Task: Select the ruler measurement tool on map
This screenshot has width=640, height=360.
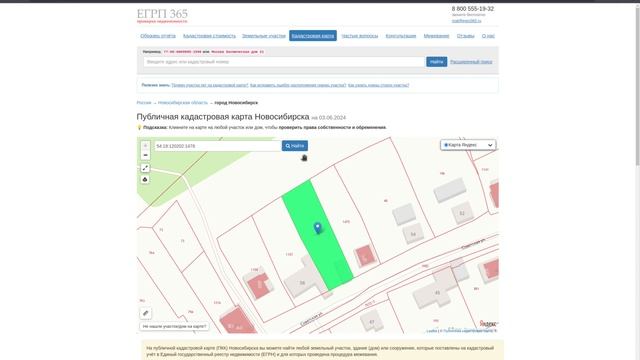Action: 146,313
